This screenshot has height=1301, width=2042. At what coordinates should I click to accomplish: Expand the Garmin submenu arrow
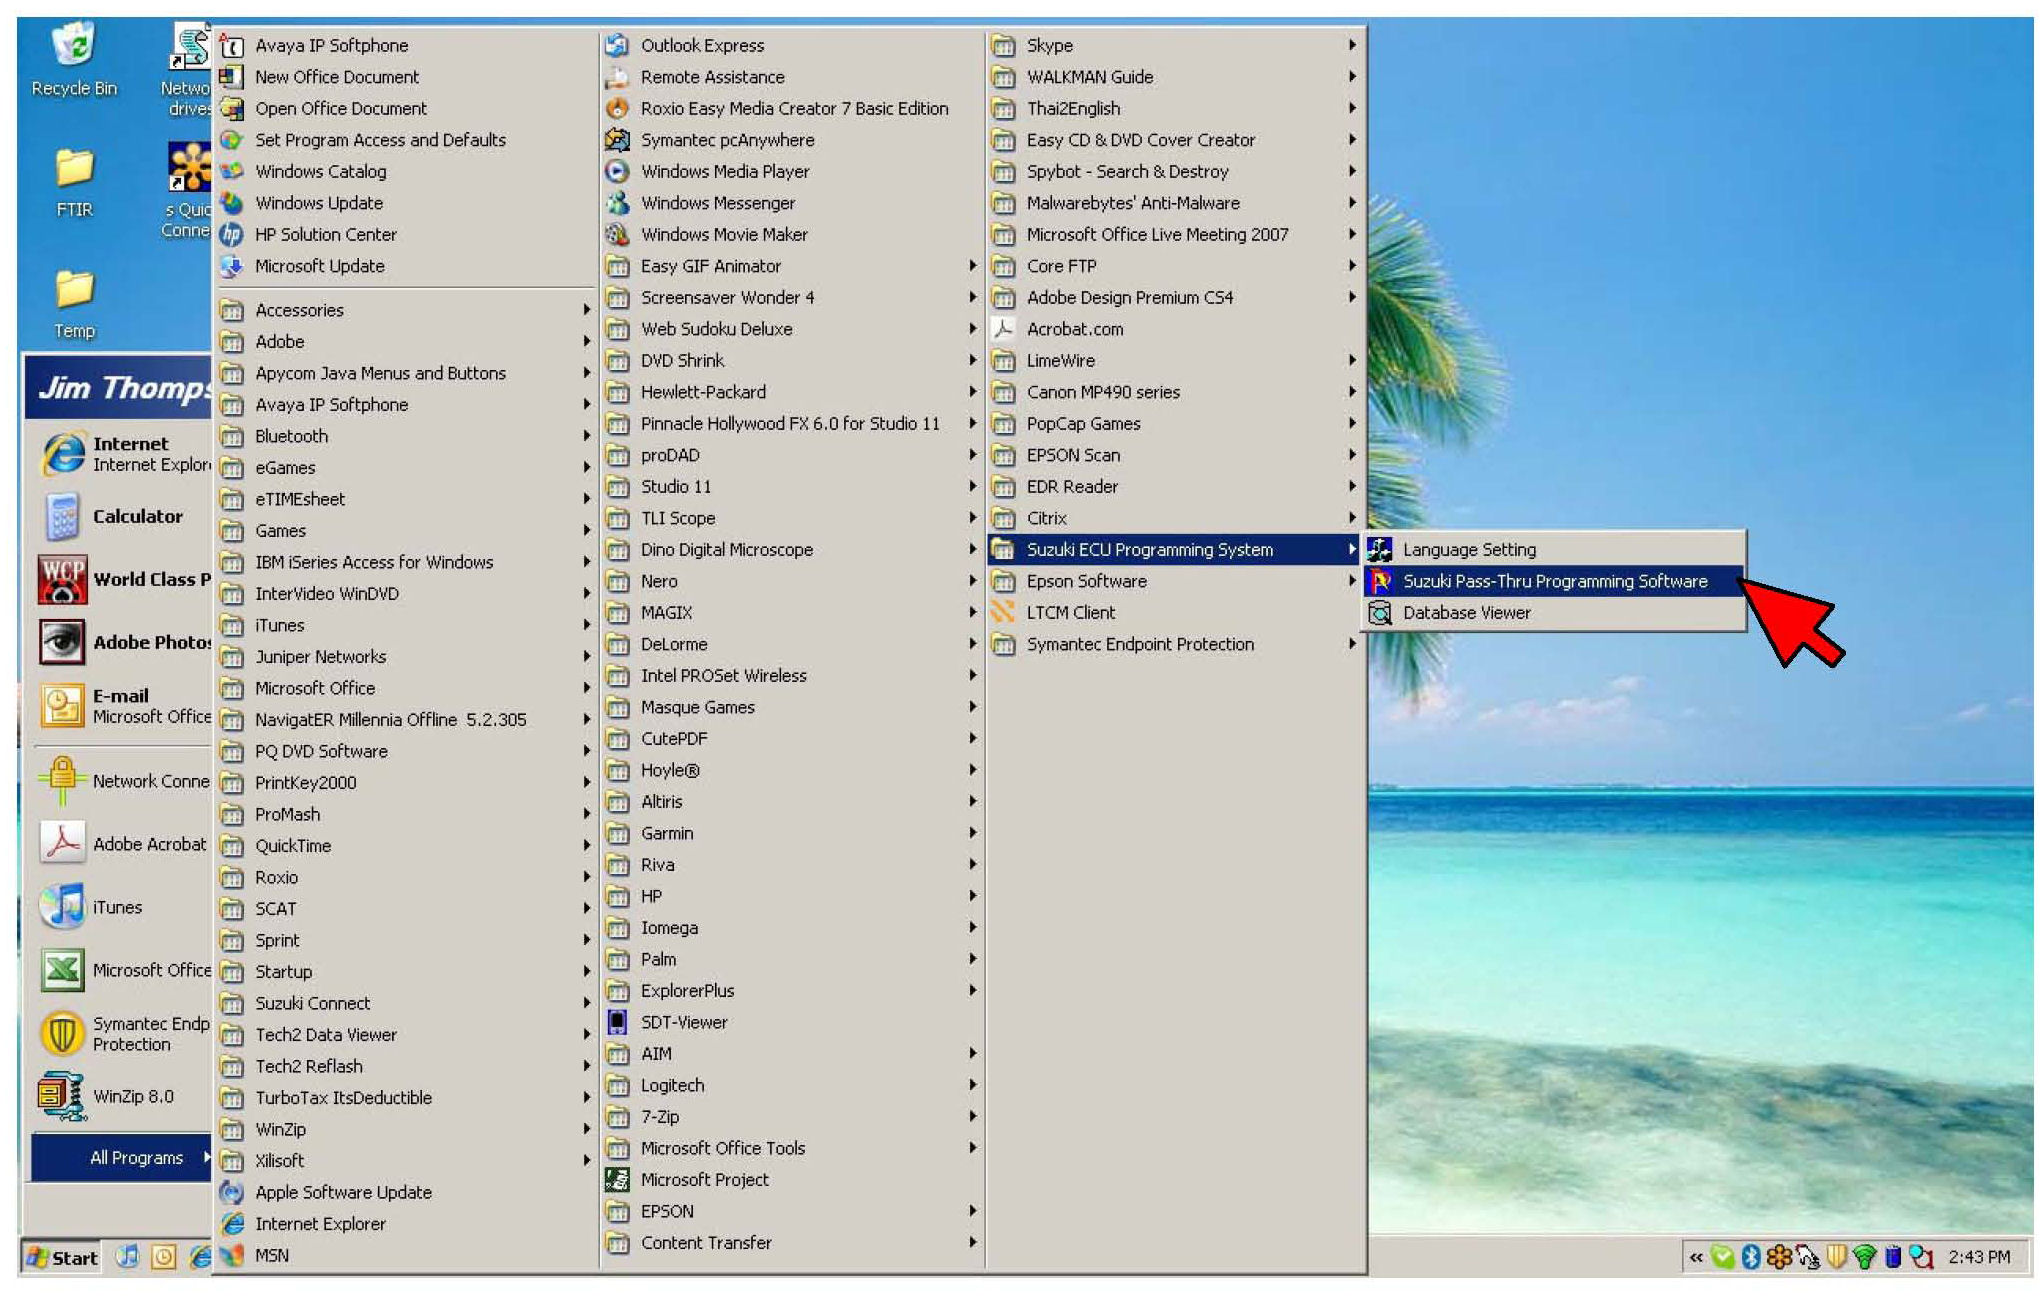(x=972, y=833)
